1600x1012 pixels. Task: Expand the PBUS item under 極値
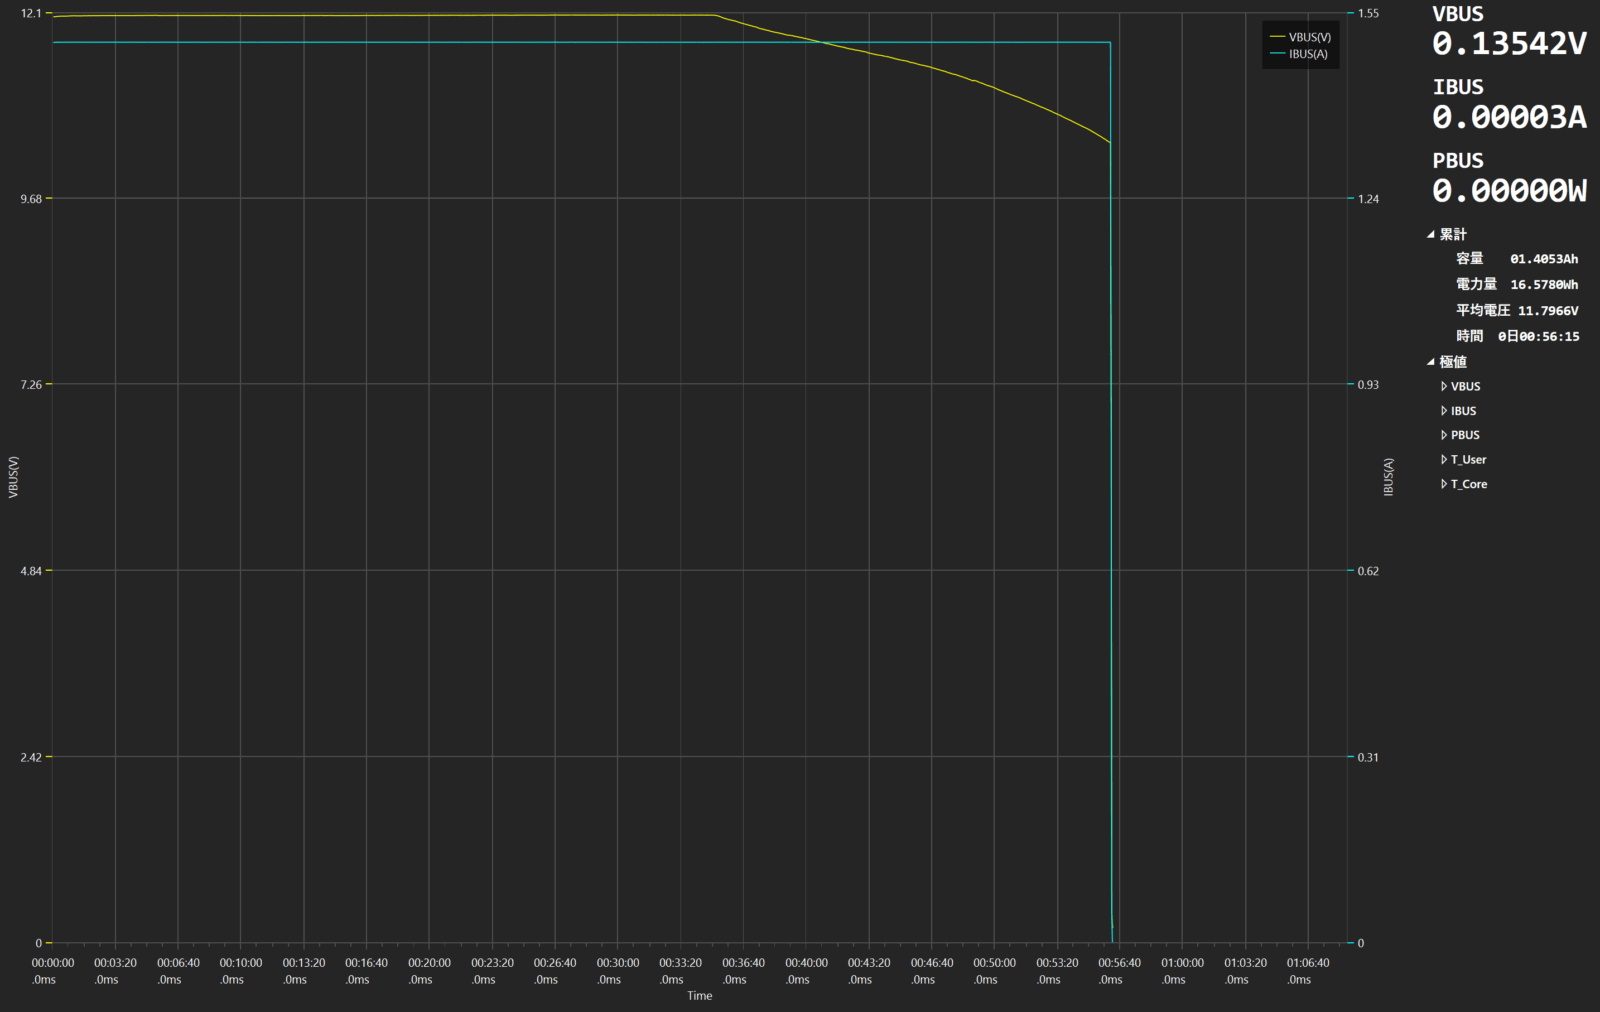tap(1444, 435)
